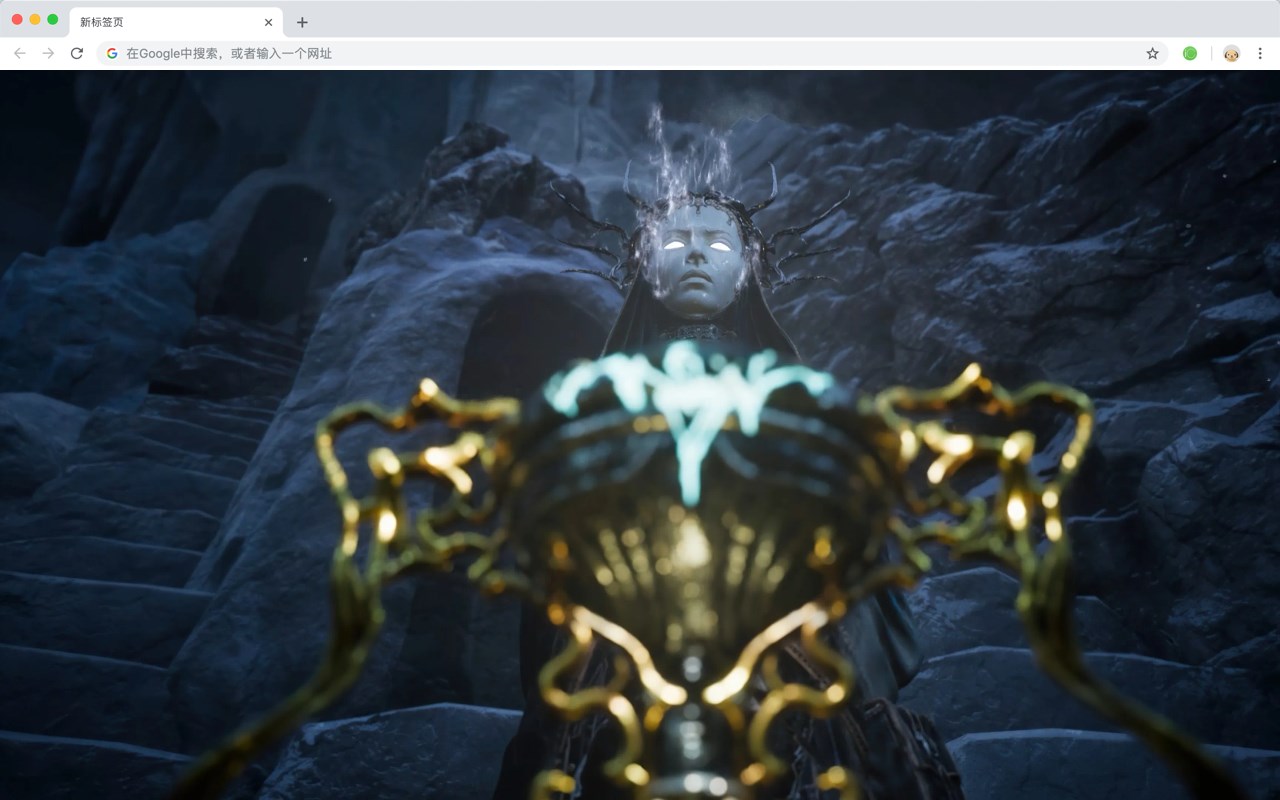Go back to the previous page
This screenshot has height=800, width=1280.
(x=20, y=53)
